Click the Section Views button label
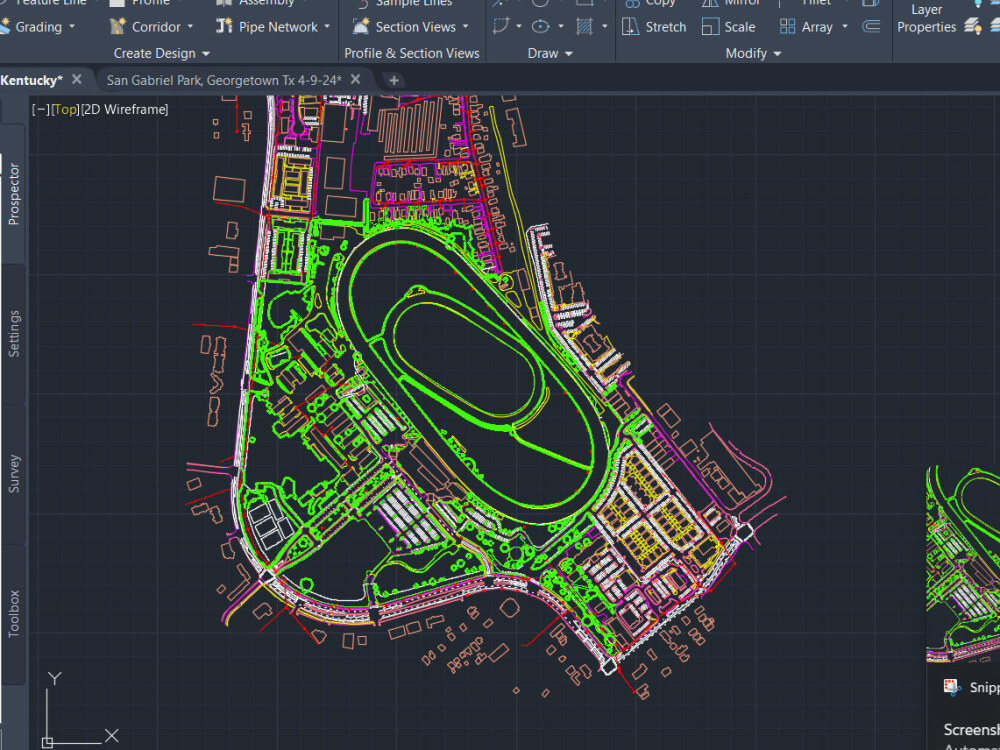 [416, 27]
